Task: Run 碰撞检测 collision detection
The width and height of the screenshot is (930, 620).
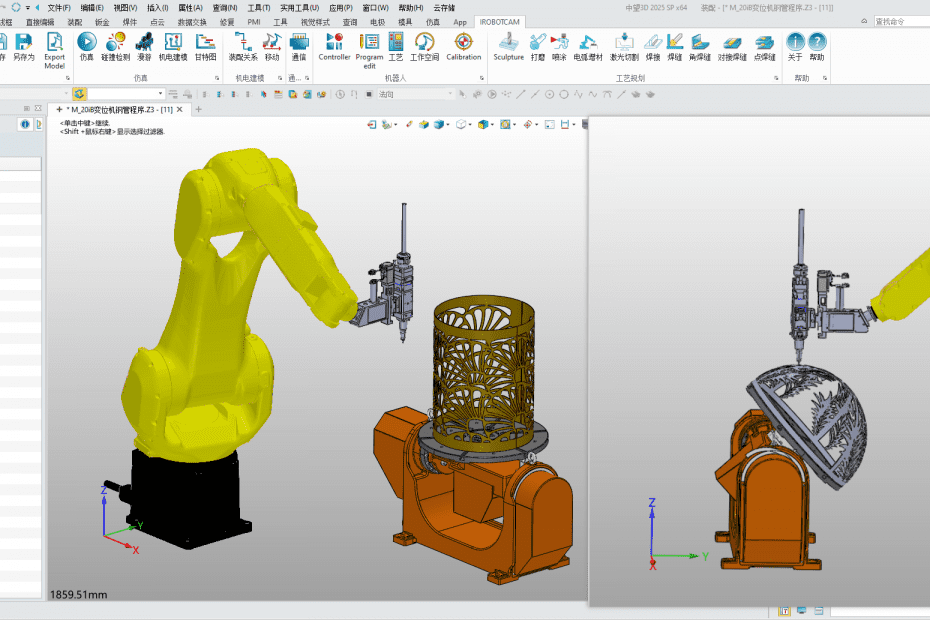Action: click(115, 47)
